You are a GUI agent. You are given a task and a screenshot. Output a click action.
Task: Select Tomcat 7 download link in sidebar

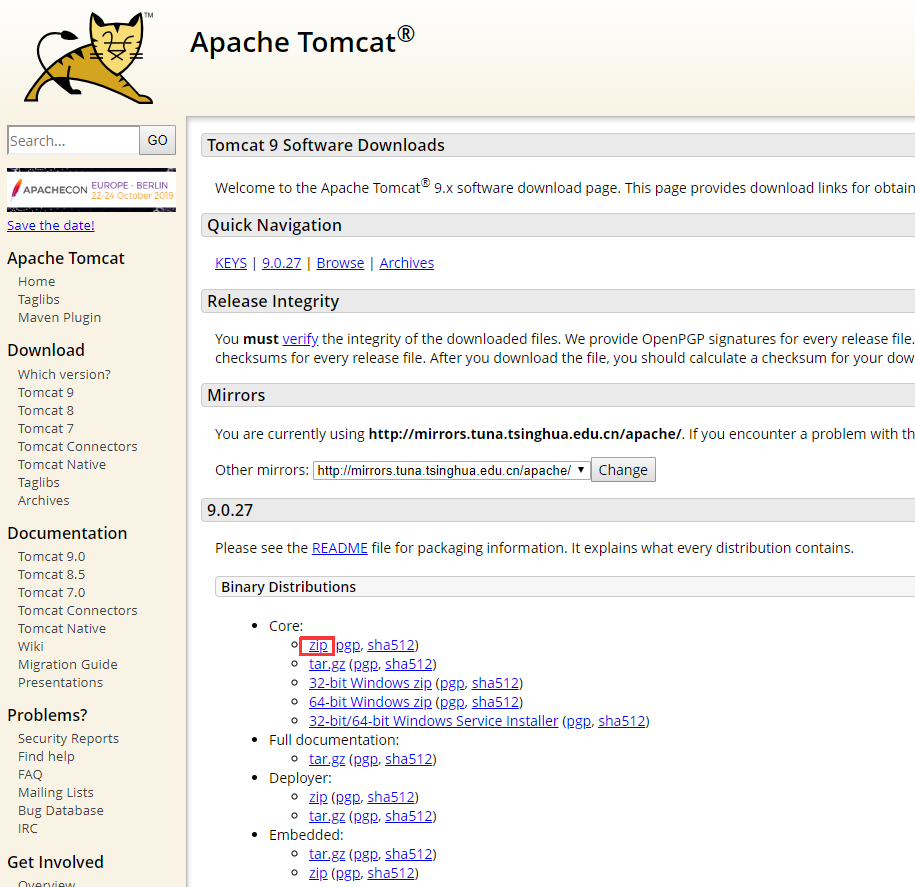(x=46, y=429)
